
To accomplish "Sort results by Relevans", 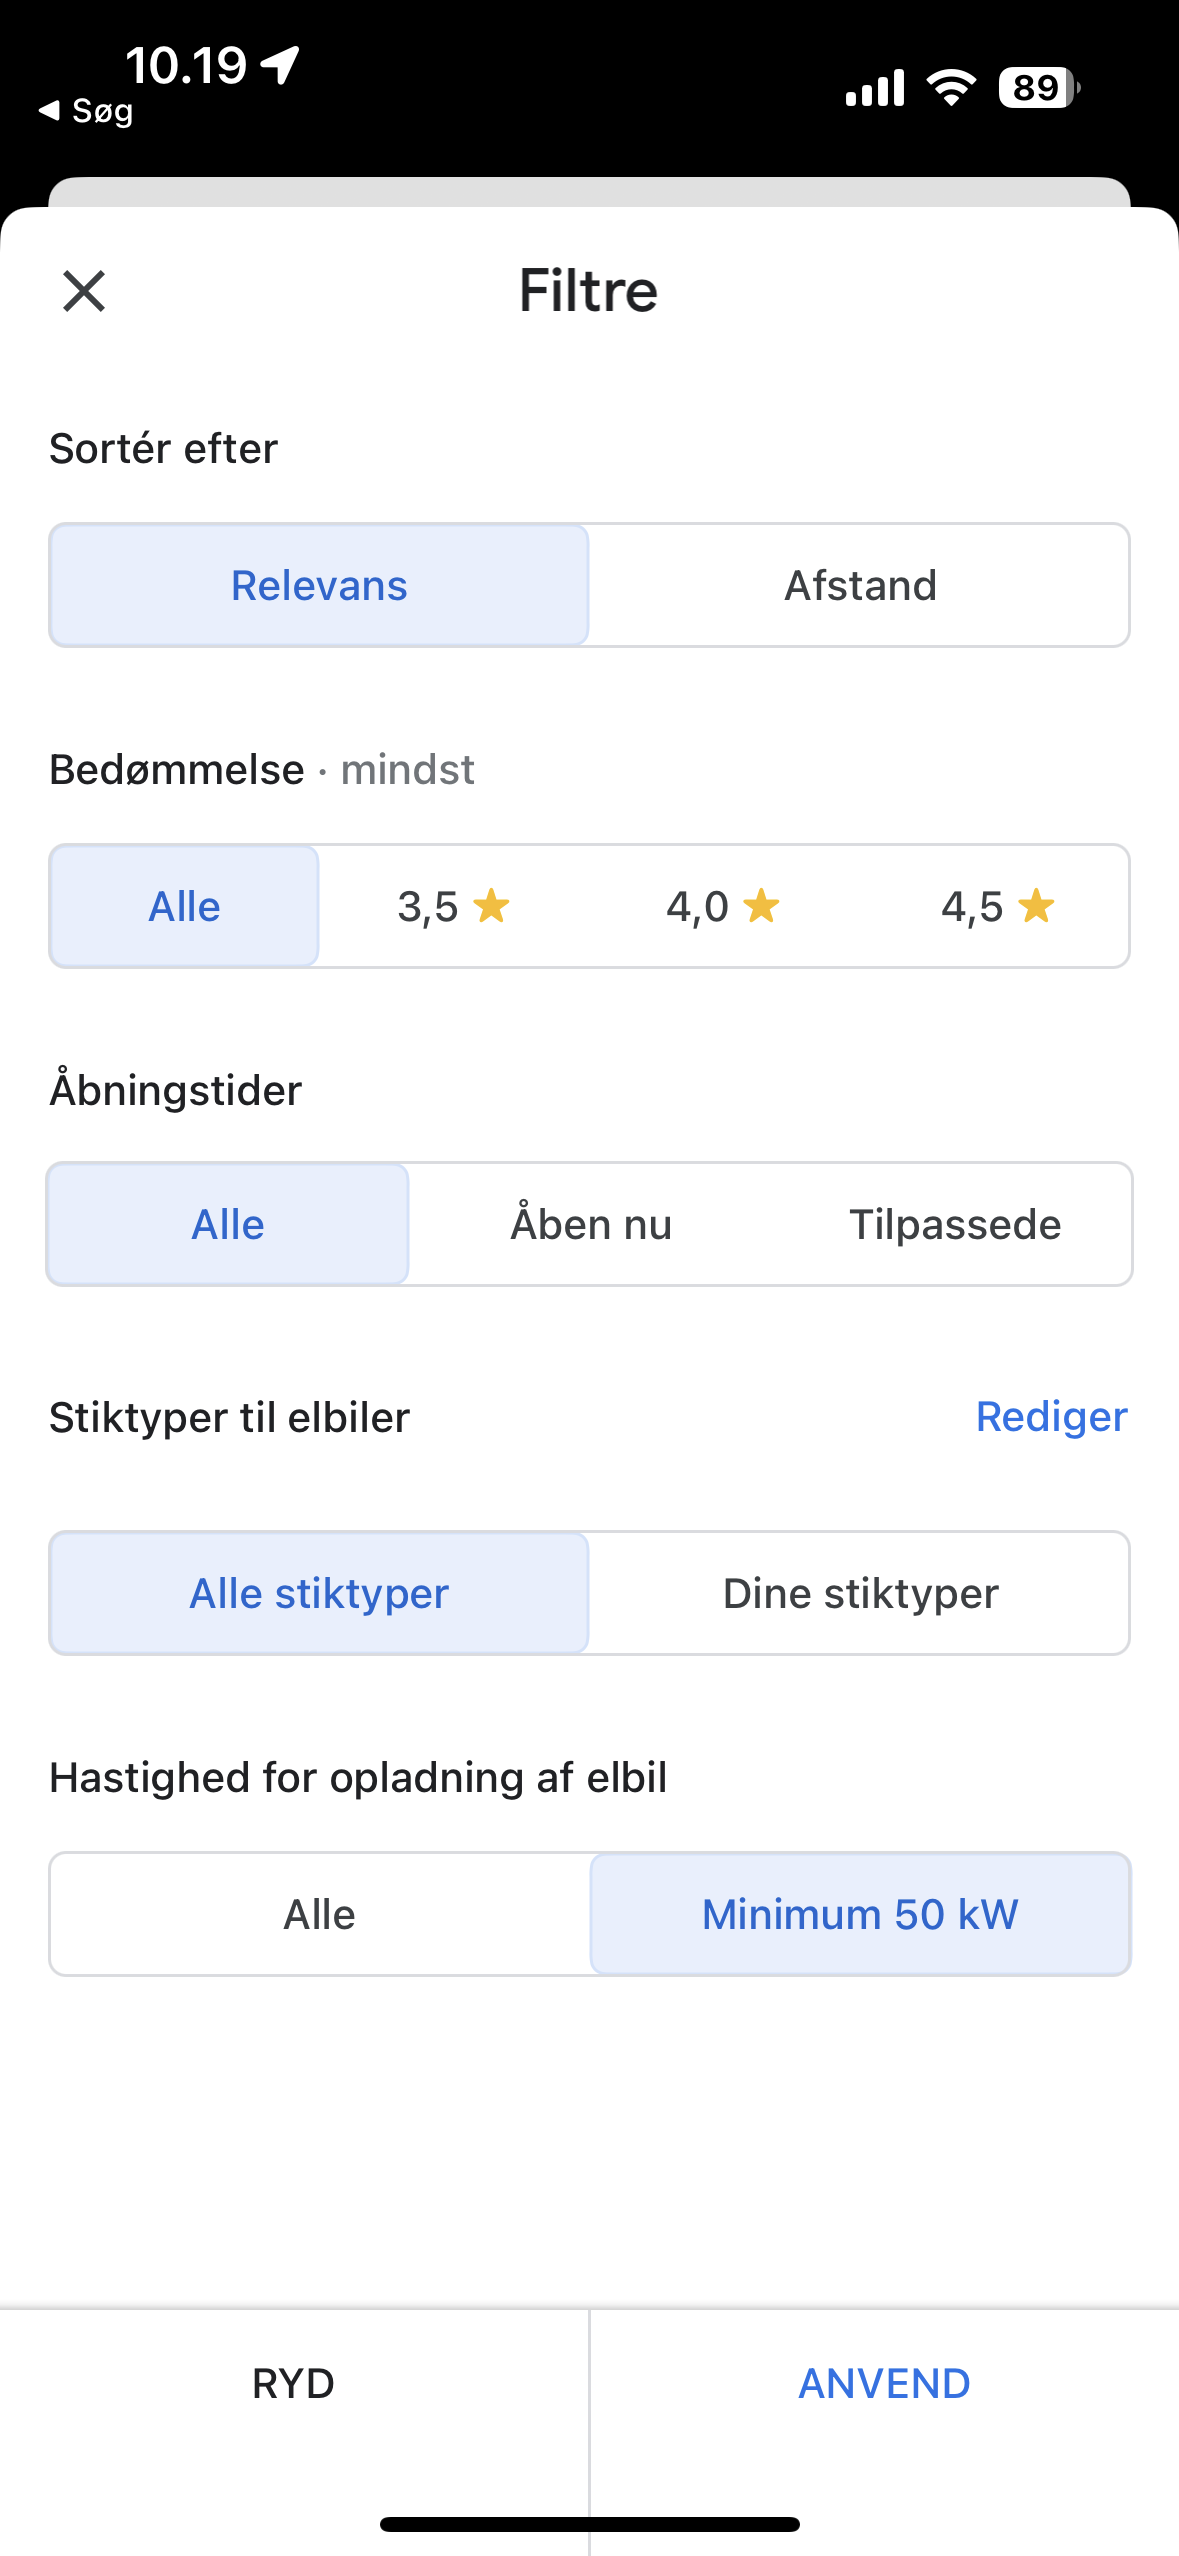I will pyautogui.click(x=319, y=585).
